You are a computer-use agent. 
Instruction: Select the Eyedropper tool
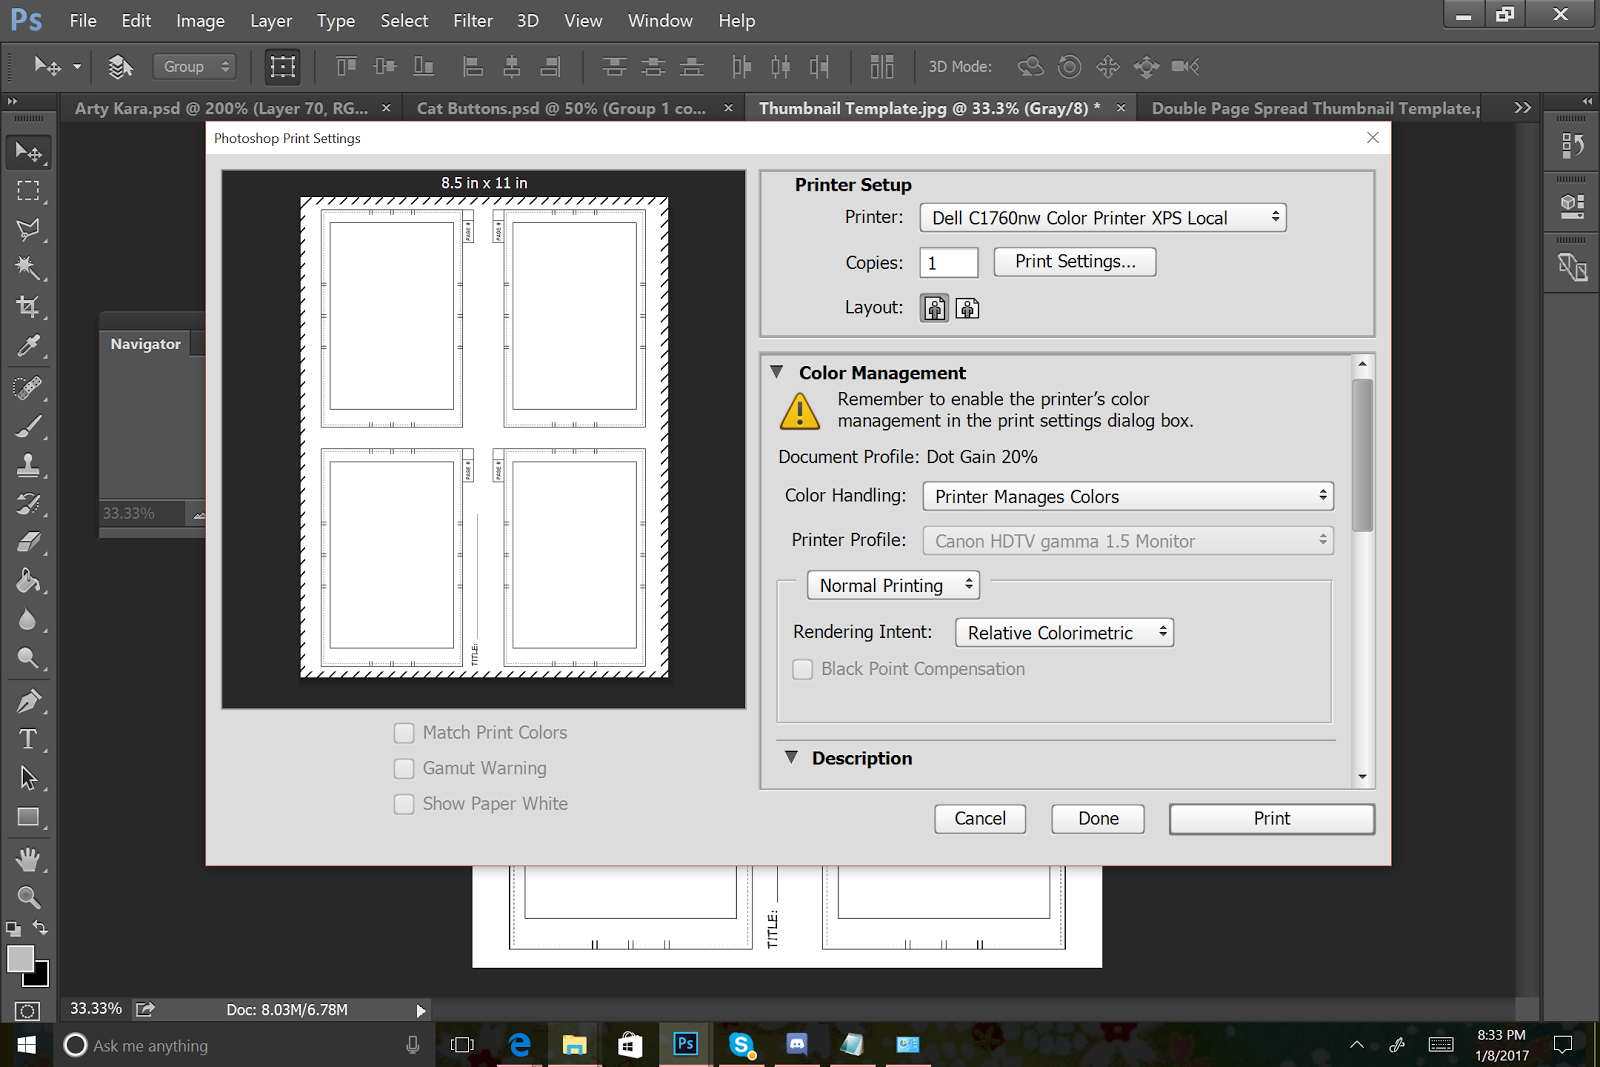(28, 346)
